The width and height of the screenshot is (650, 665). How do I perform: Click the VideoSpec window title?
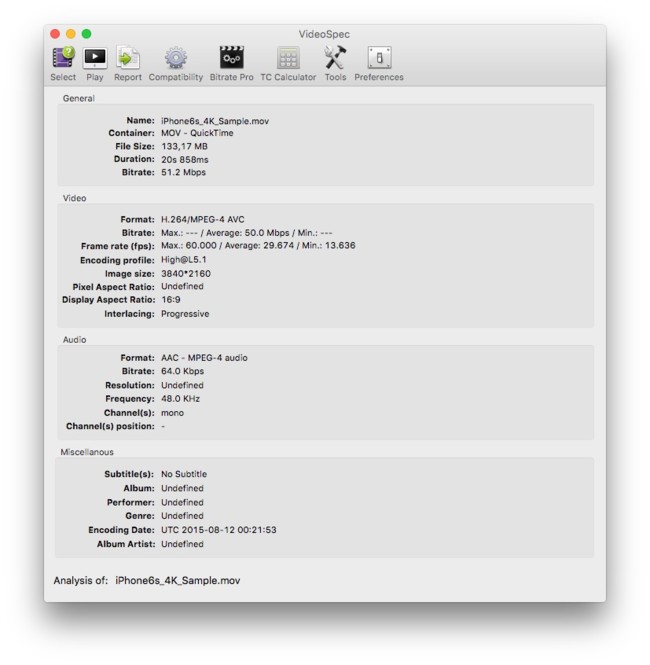point(324,34)
